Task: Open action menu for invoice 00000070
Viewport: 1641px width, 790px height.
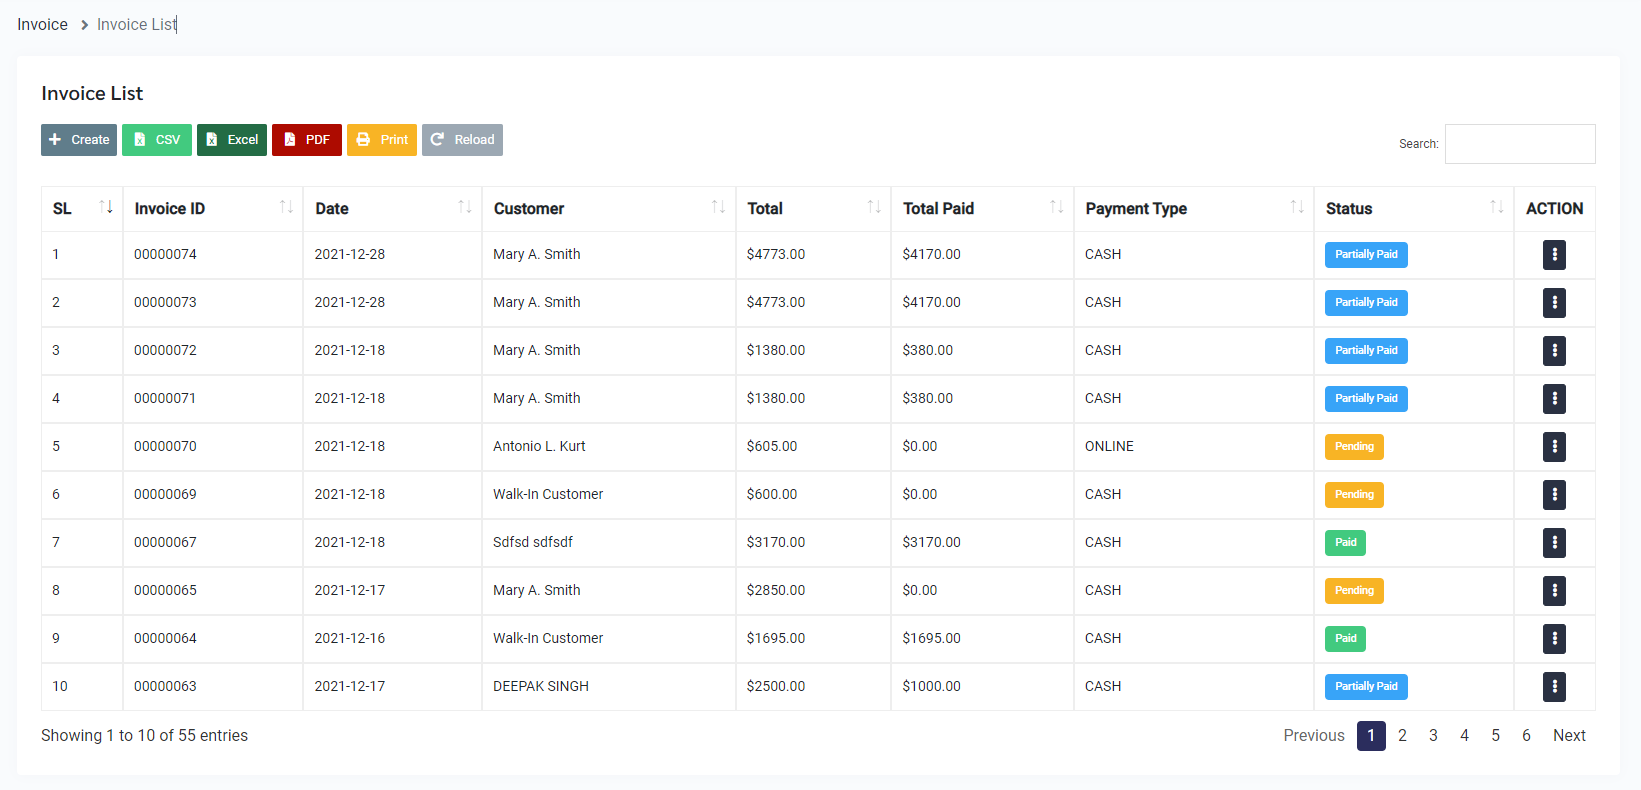Action: click(x=1554, y=447)
